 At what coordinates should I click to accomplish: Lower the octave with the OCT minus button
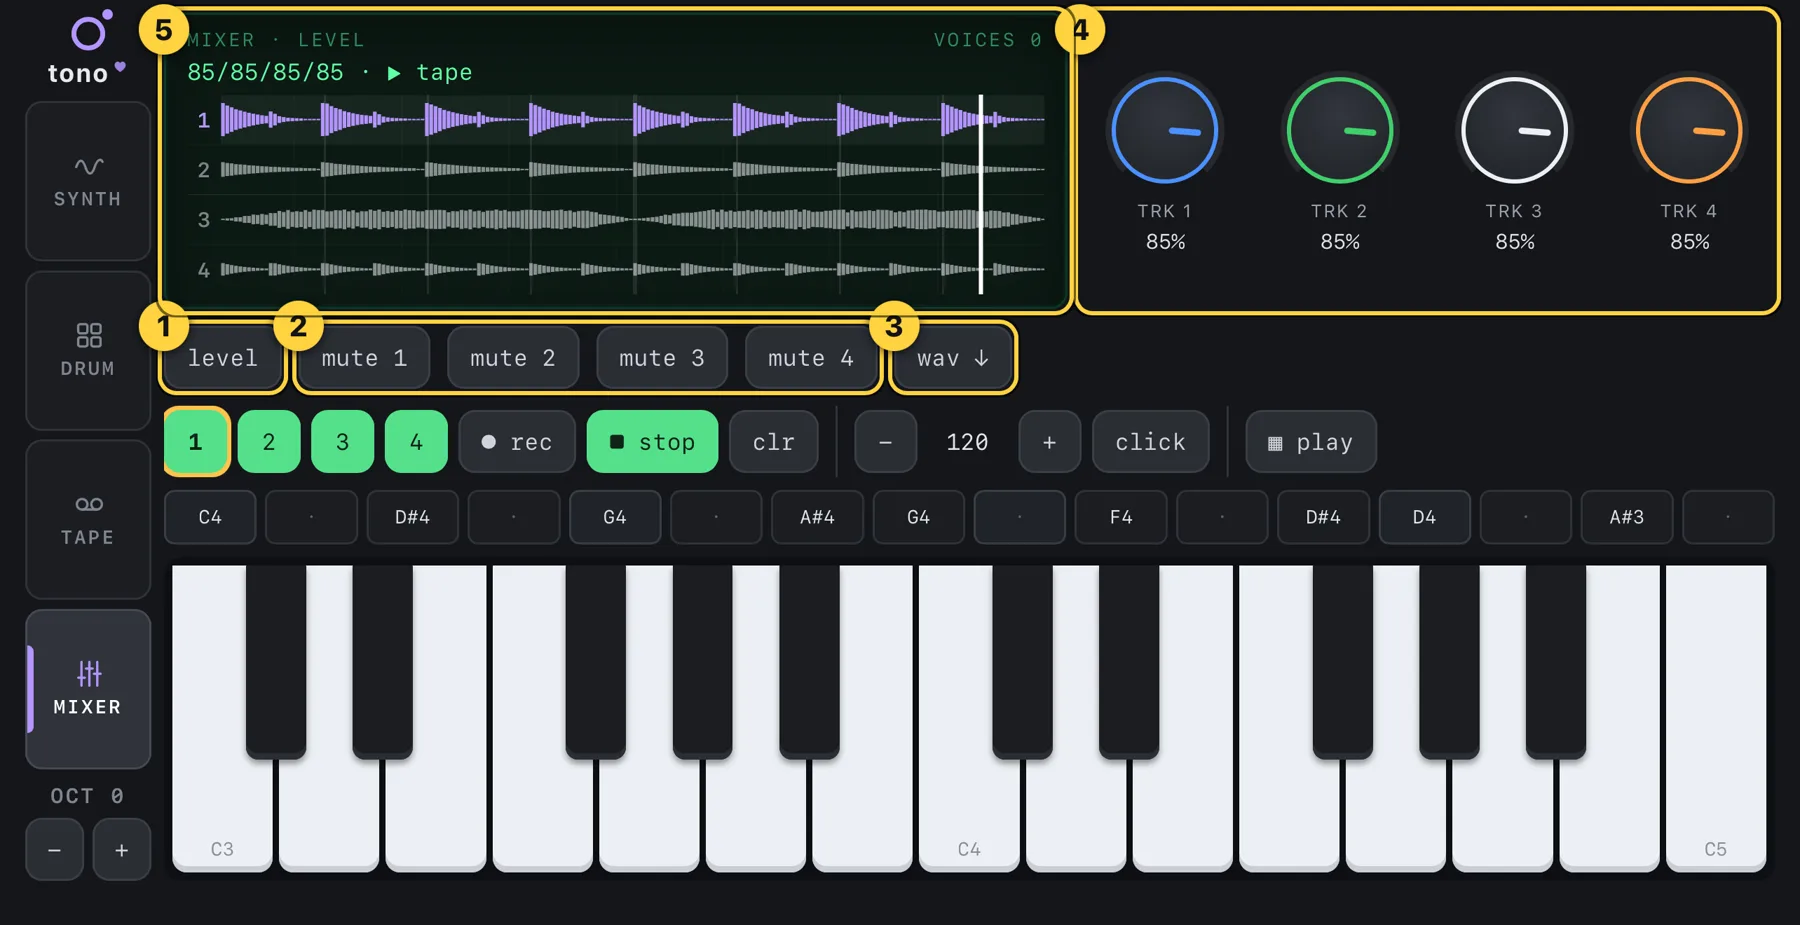pyautogui.click(x=54, y=850)
